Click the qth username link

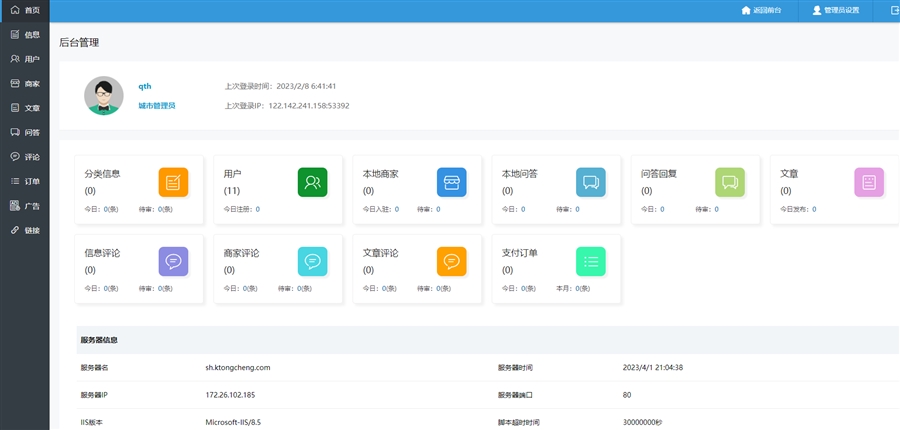[145, 86]
